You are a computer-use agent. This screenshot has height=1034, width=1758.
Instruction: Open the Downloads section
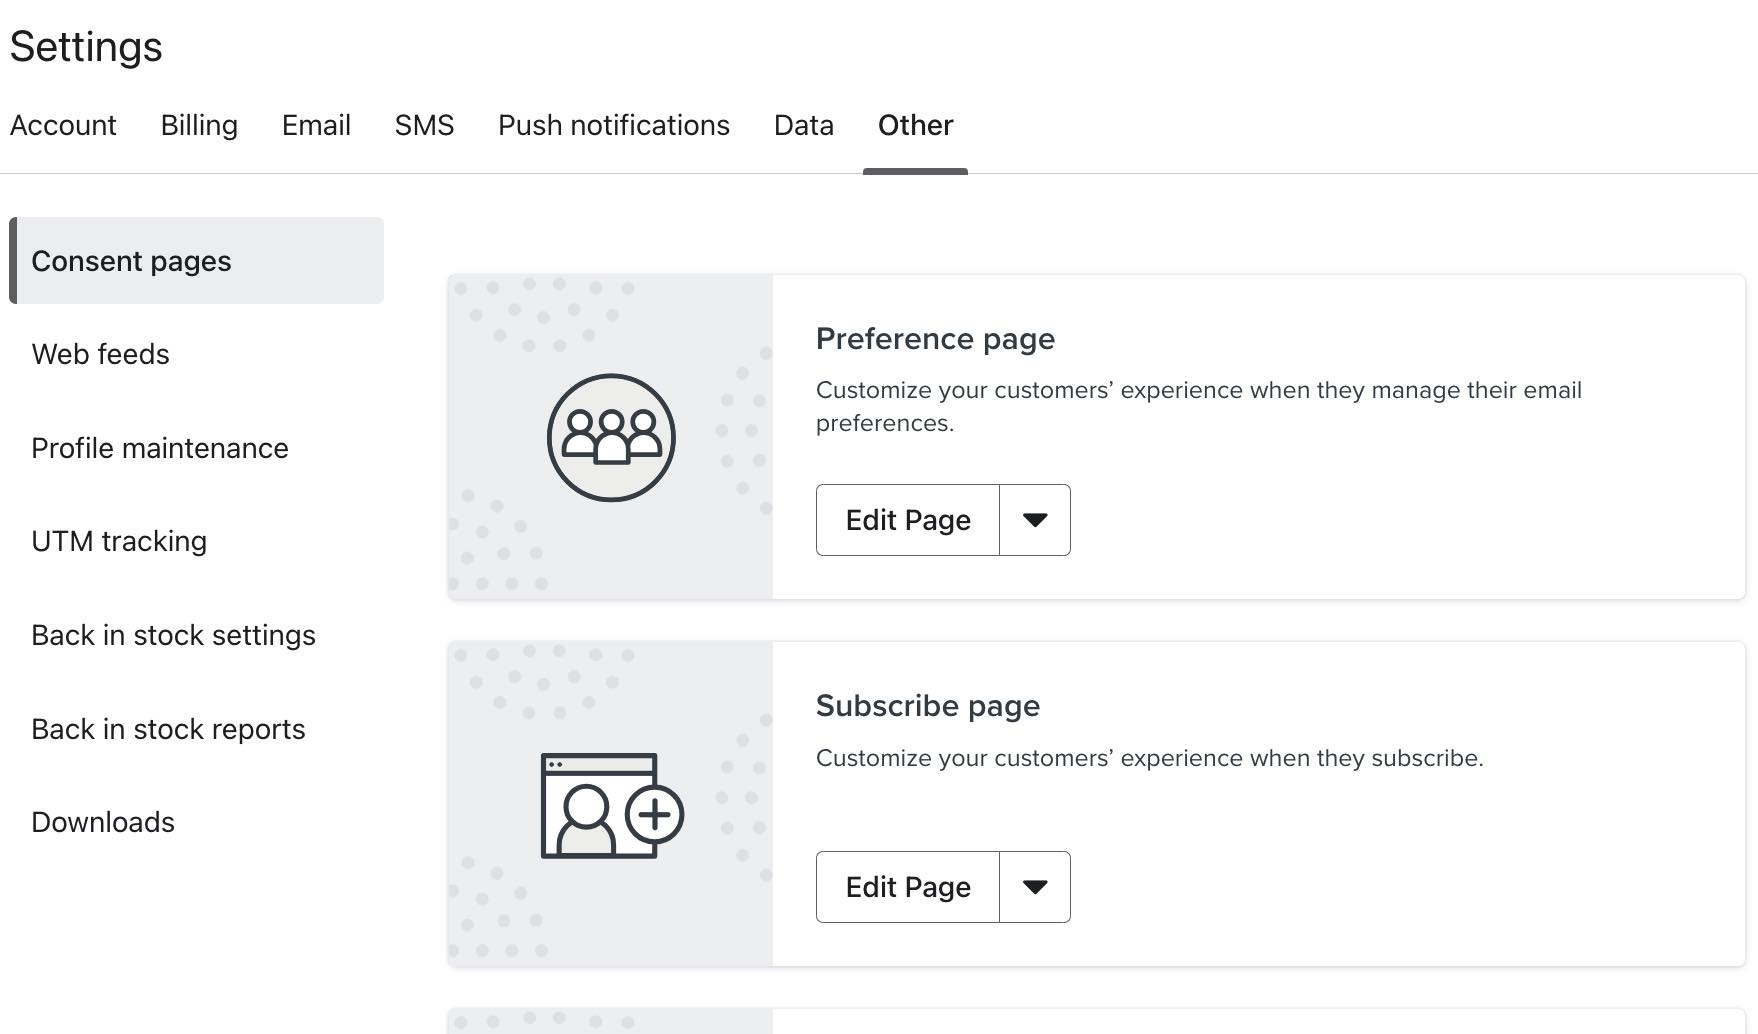tap(103, 822)
